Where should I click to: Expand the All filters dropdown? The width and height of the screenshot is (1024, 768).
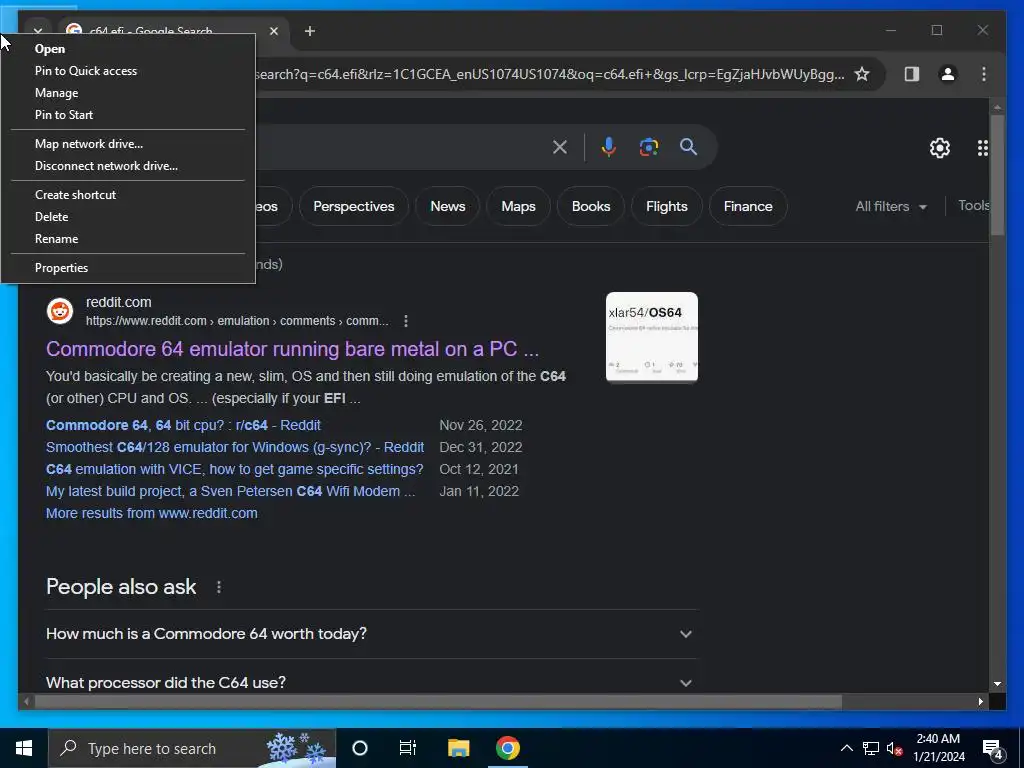pyautogui.click(x=891, y=206)
